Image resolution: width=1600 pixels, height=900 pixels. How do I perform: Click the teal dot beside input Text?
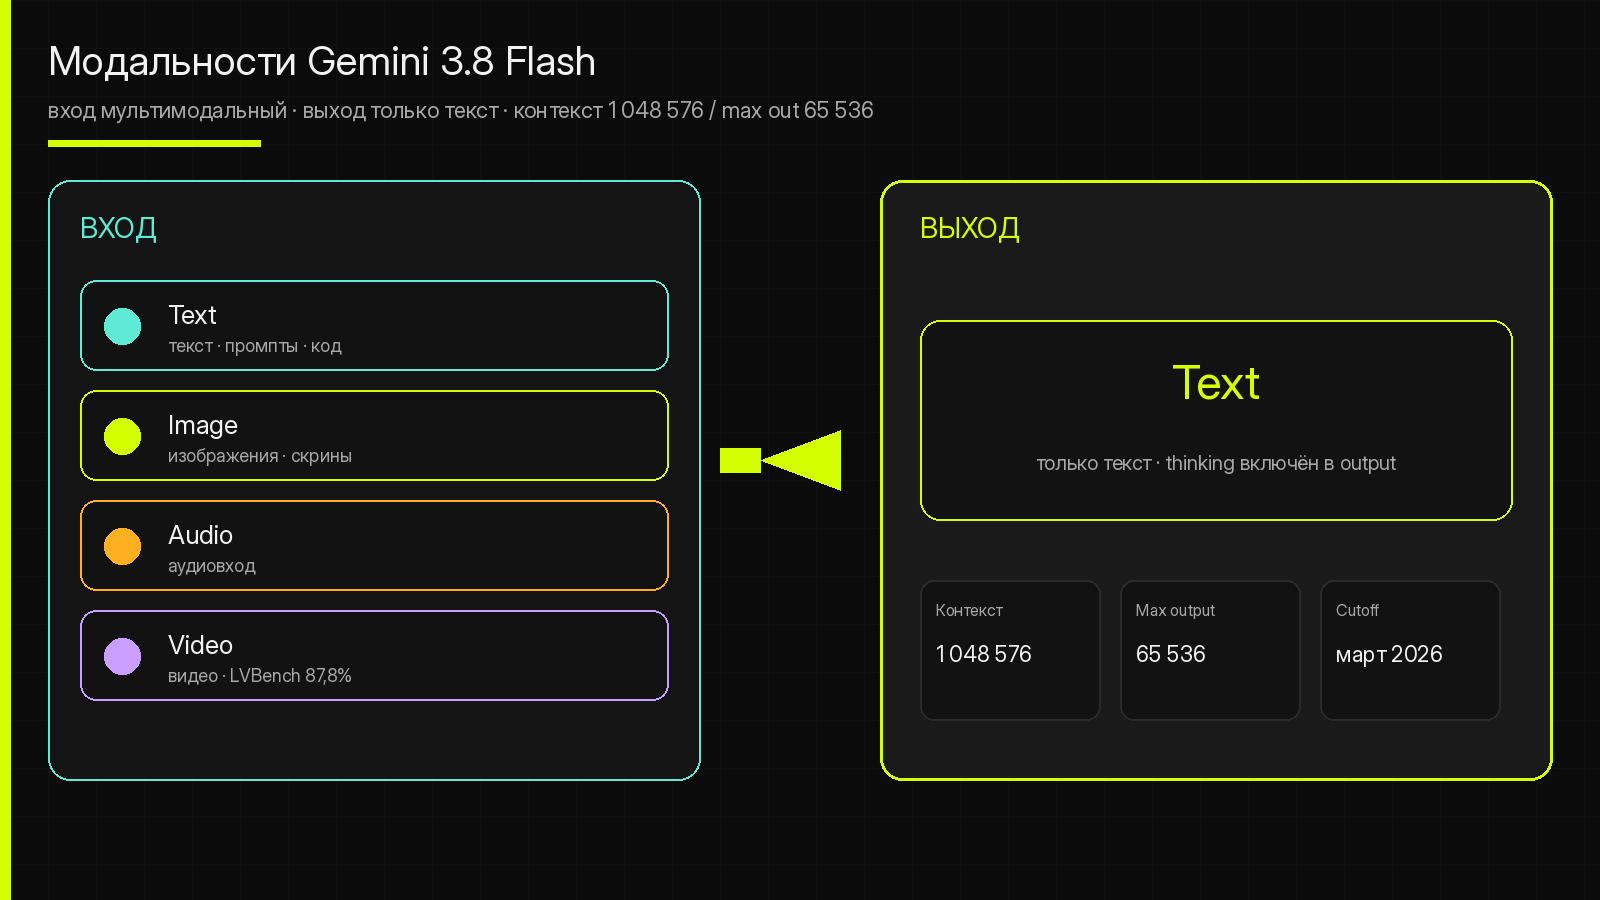coord(123,326)
